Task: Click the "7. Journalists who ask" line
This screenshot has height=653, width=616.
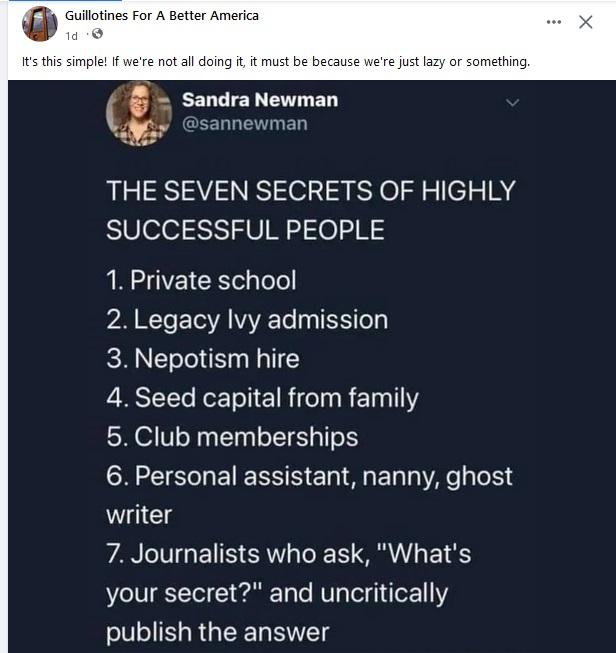Action: [288, 554]
